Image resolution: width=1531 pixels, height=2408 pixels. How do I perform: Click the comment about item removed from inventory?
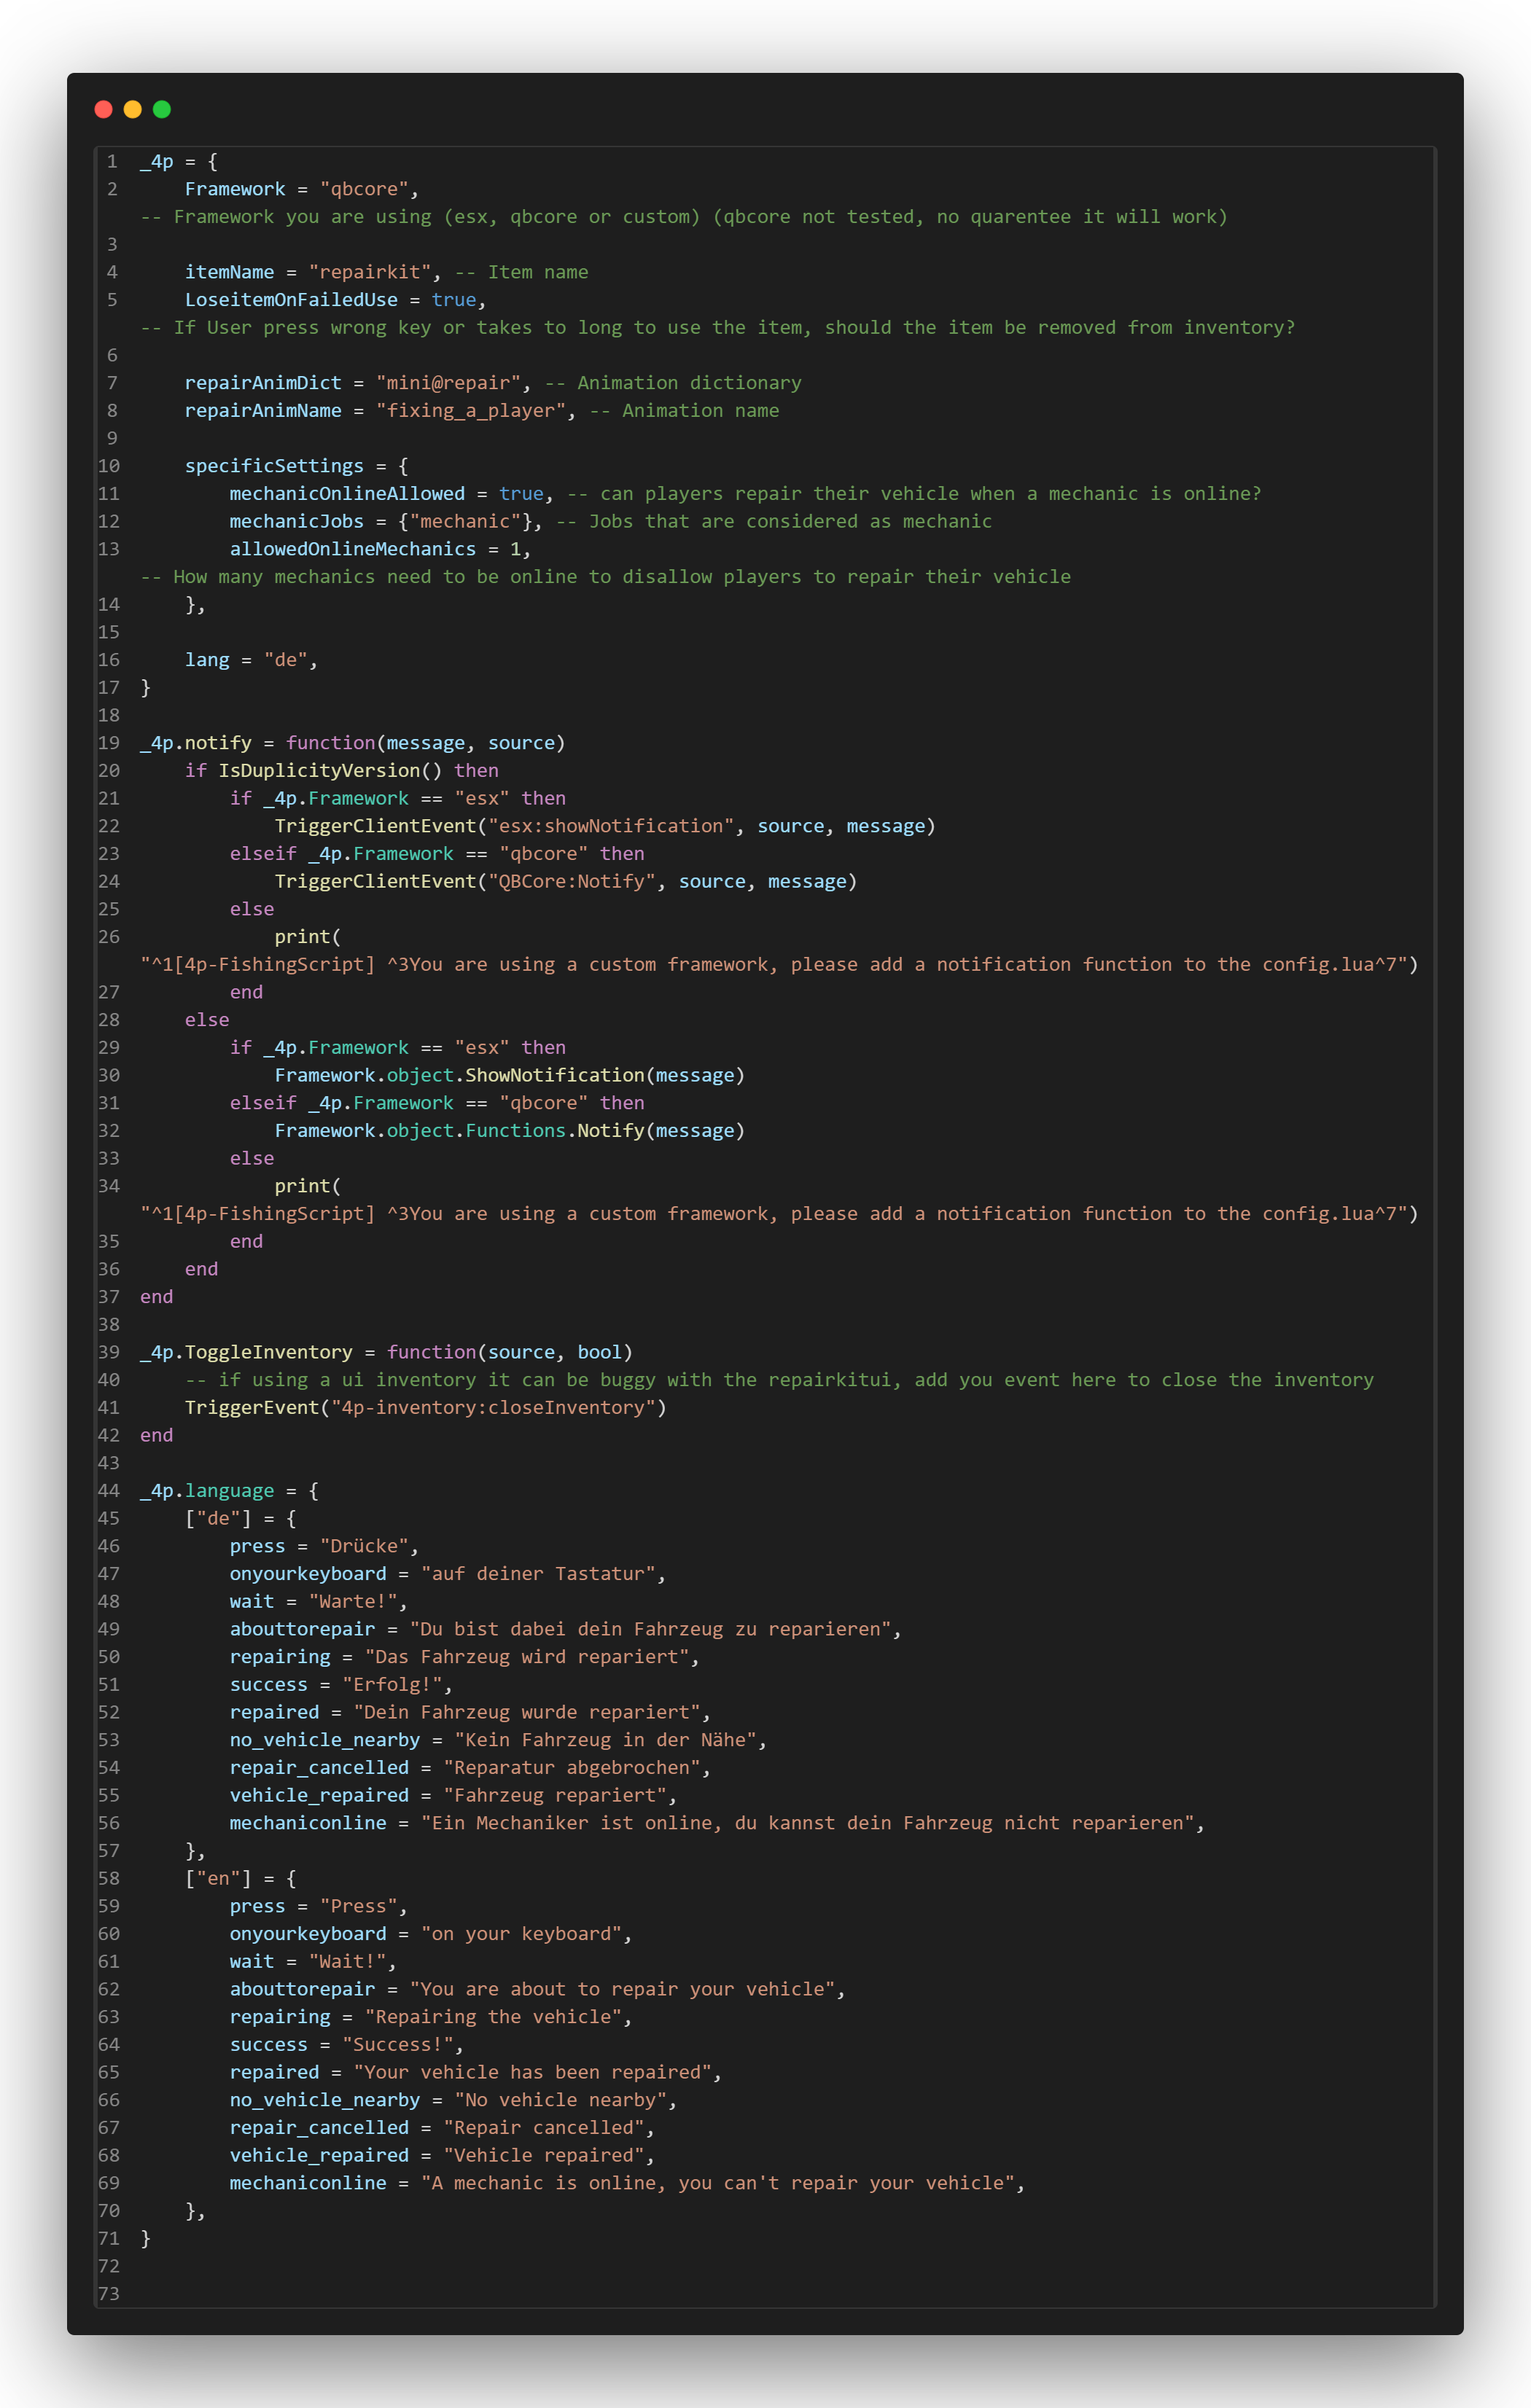pyautogui.click(x=717, y=328)
